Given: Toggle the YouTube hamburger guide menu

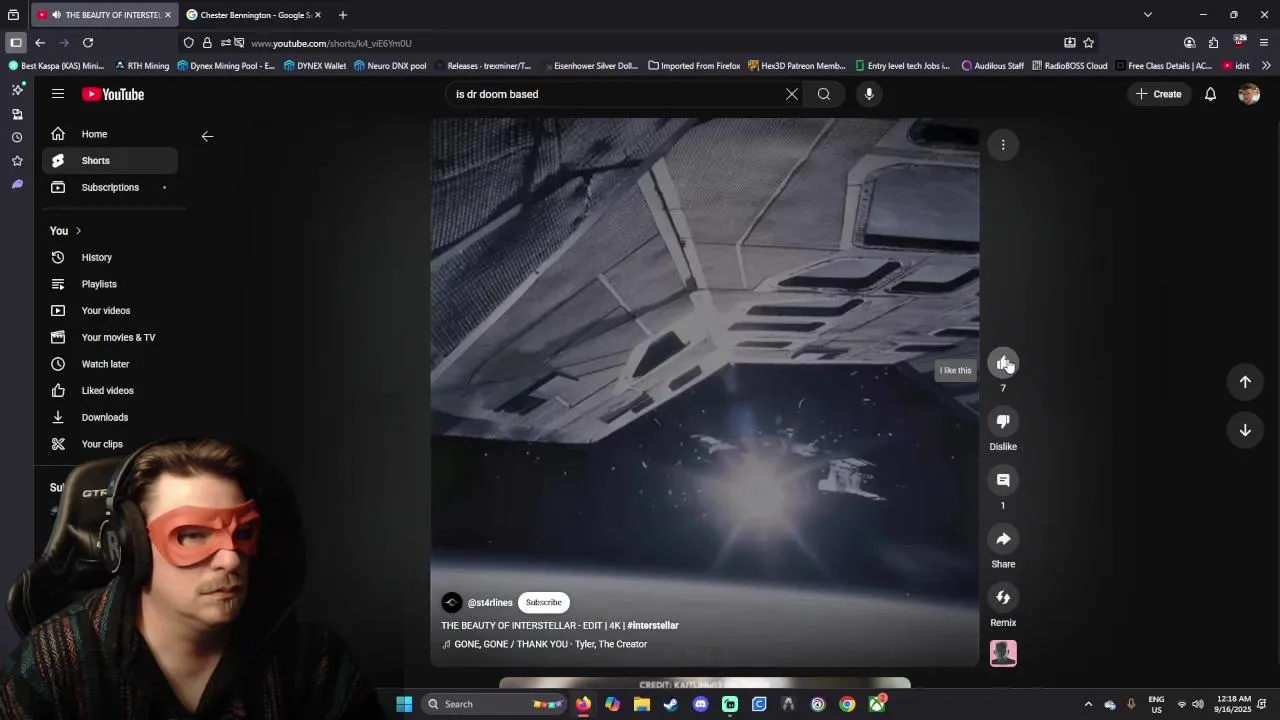Looking at the screenshot, I should point(58,94).
